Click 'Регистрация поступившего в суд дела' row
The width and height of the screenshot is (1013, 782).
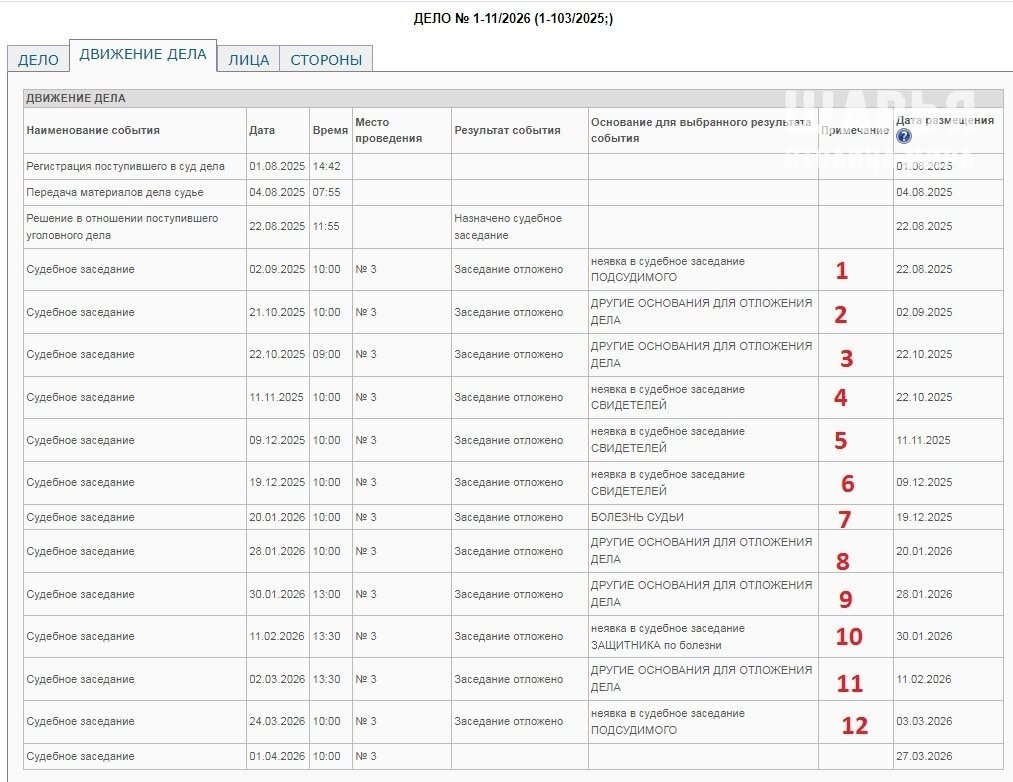[x=513, y=166]
